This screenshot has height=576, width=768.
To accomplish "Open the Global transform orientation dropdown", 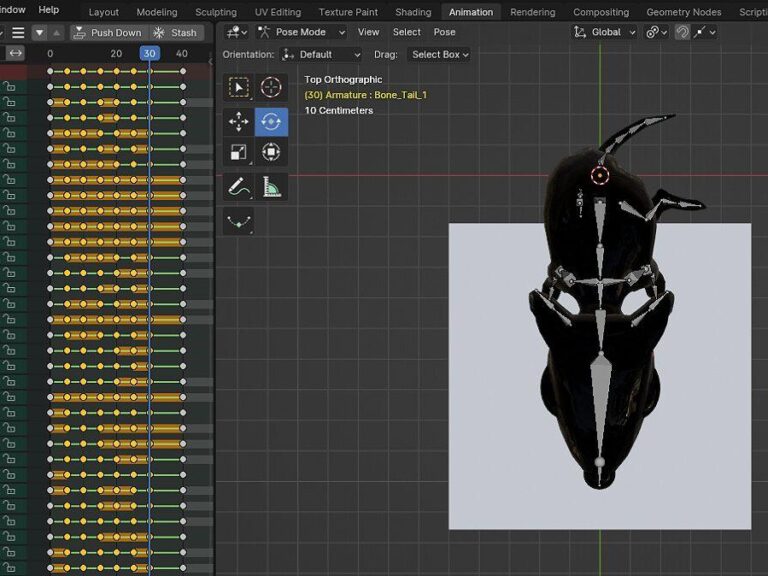I will [x=605, y=32].
